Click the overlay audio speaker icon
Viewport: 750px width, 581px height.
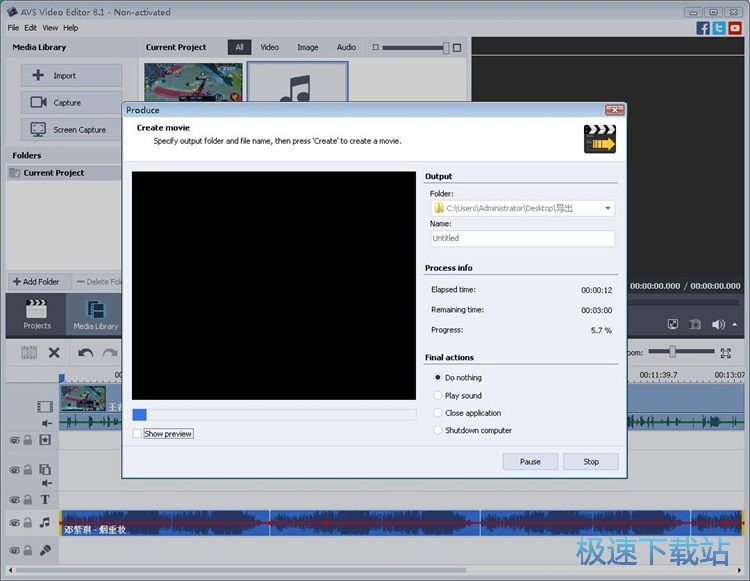[46, 483]
